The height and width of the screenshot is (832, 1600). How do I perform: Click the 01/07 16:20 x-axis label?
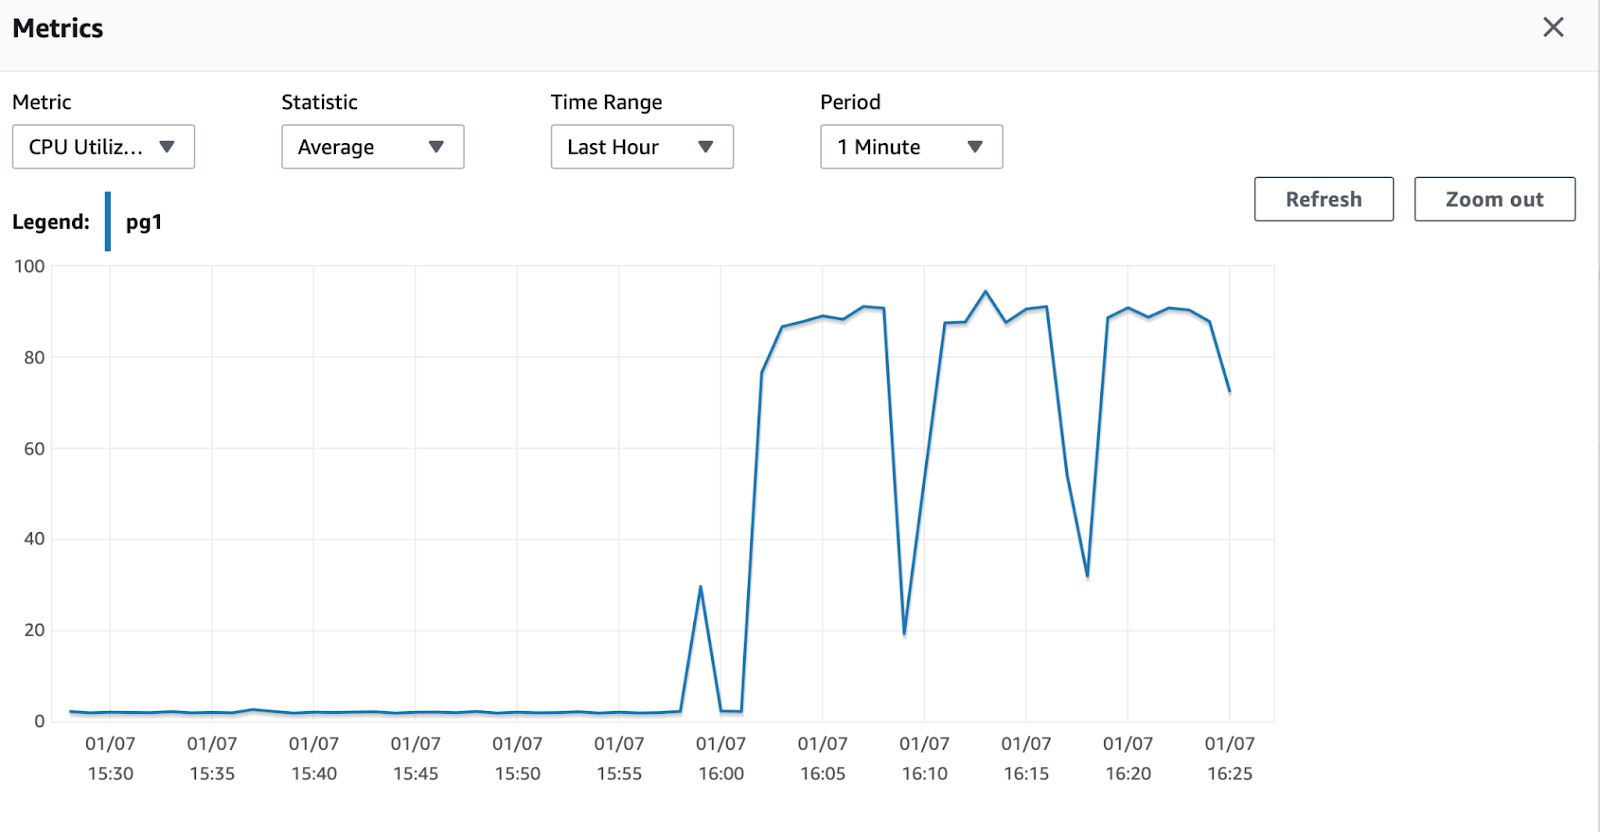pos(1128,758)
